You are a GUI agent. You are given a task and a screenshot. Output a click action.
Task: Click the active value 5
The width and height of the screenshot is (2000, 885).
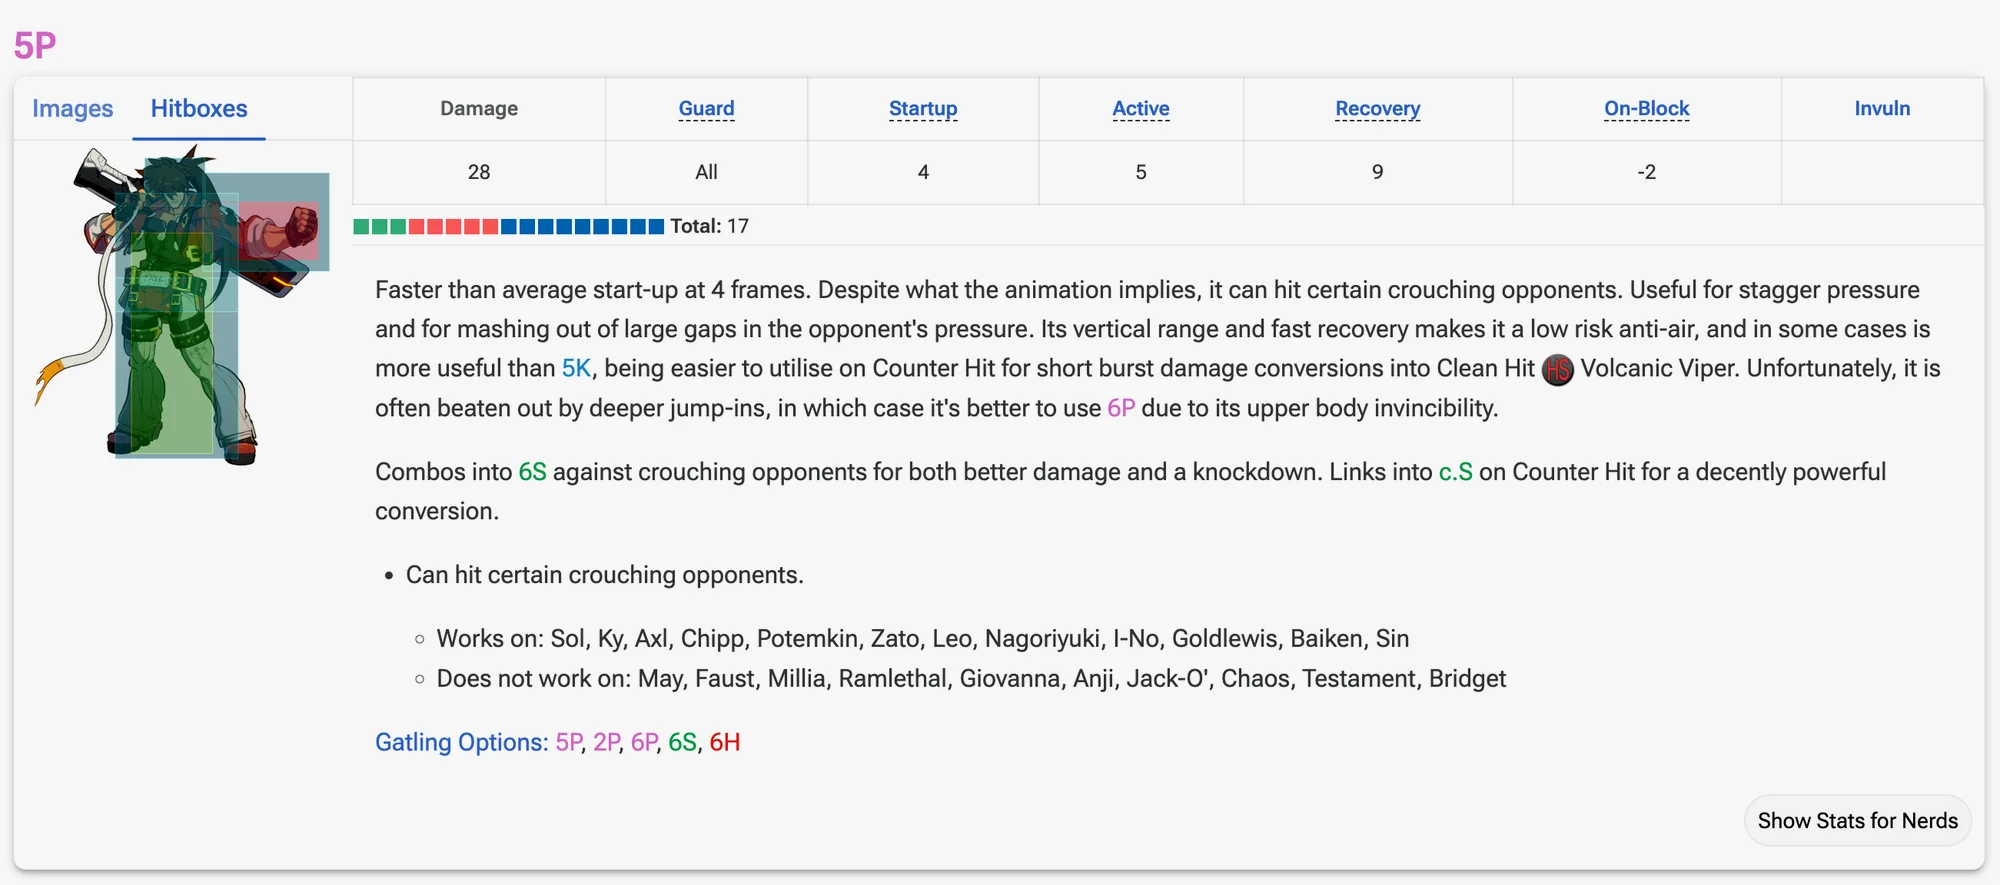click(x=1141, y=172)
